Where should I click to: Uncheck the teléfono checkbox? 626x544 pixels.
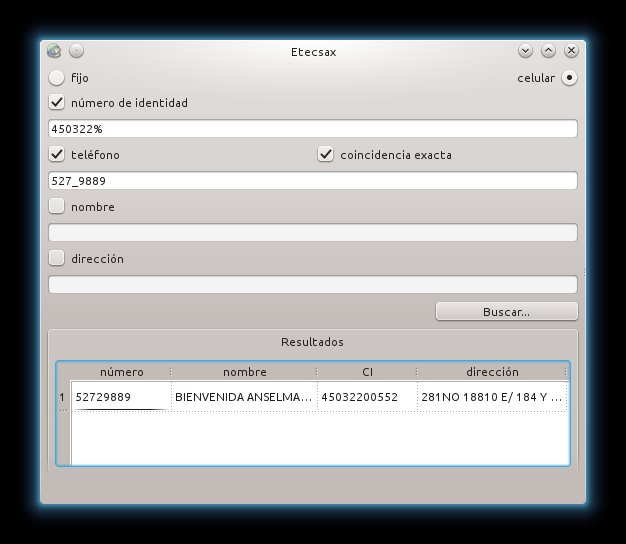[57, 154]
